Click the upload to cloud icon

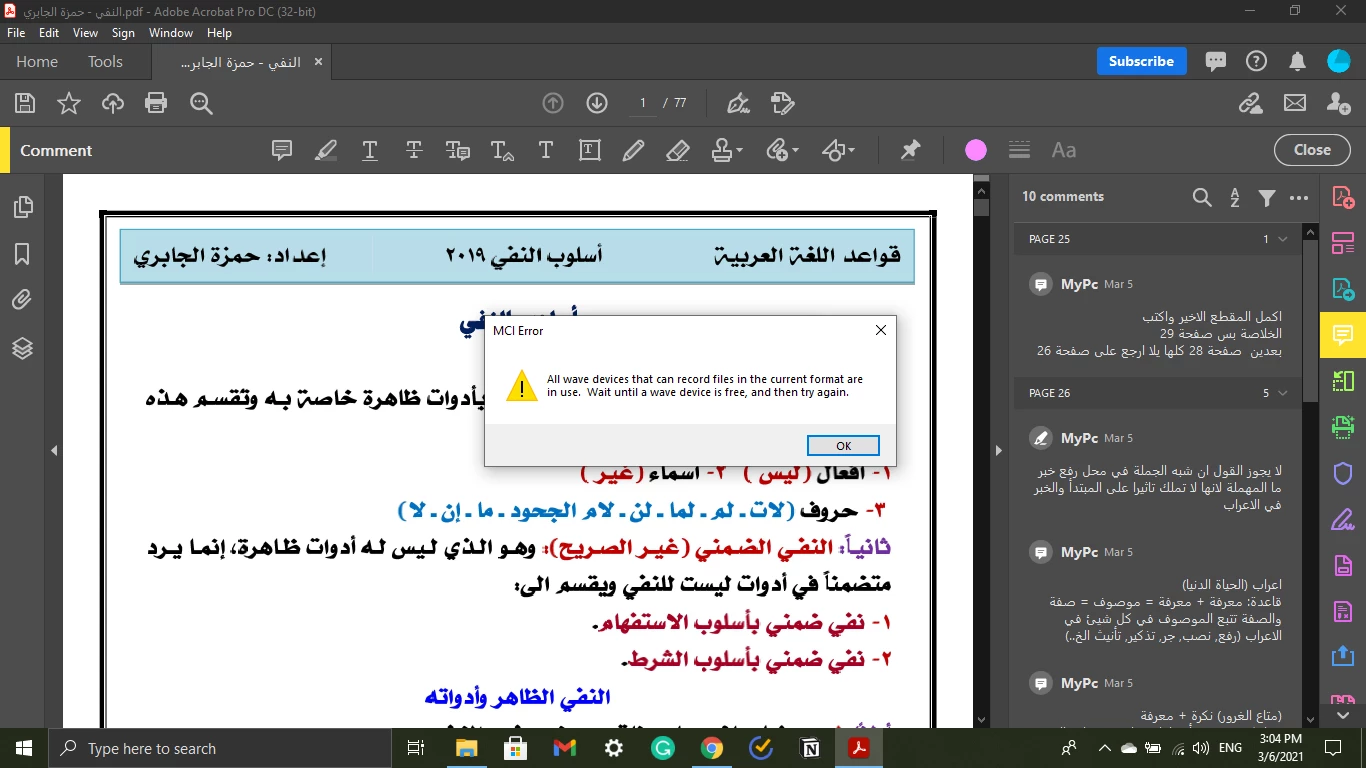(113, 103)
